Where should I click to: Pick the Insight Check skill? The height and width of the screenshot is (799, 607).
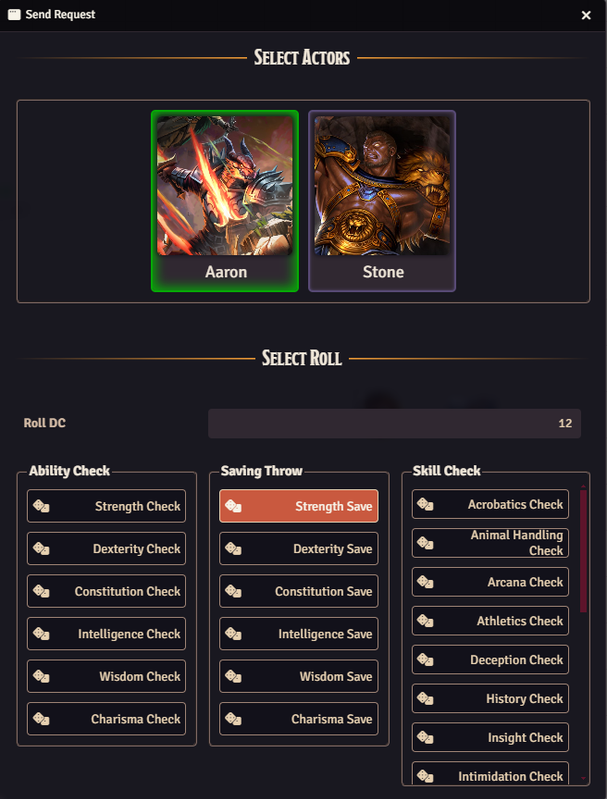pos(490,737)
